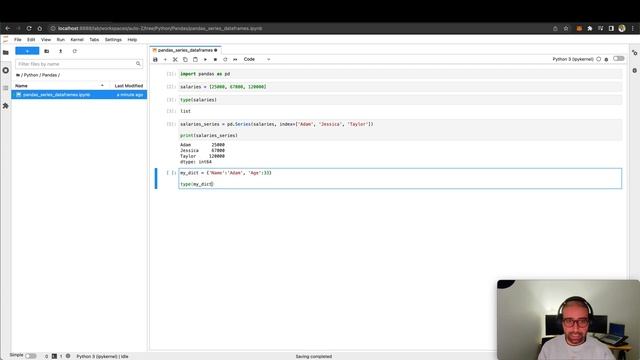Click the Series printed output text
This screenshot has height=360, width=640.
pyautogui.click(x=202, y=153)
